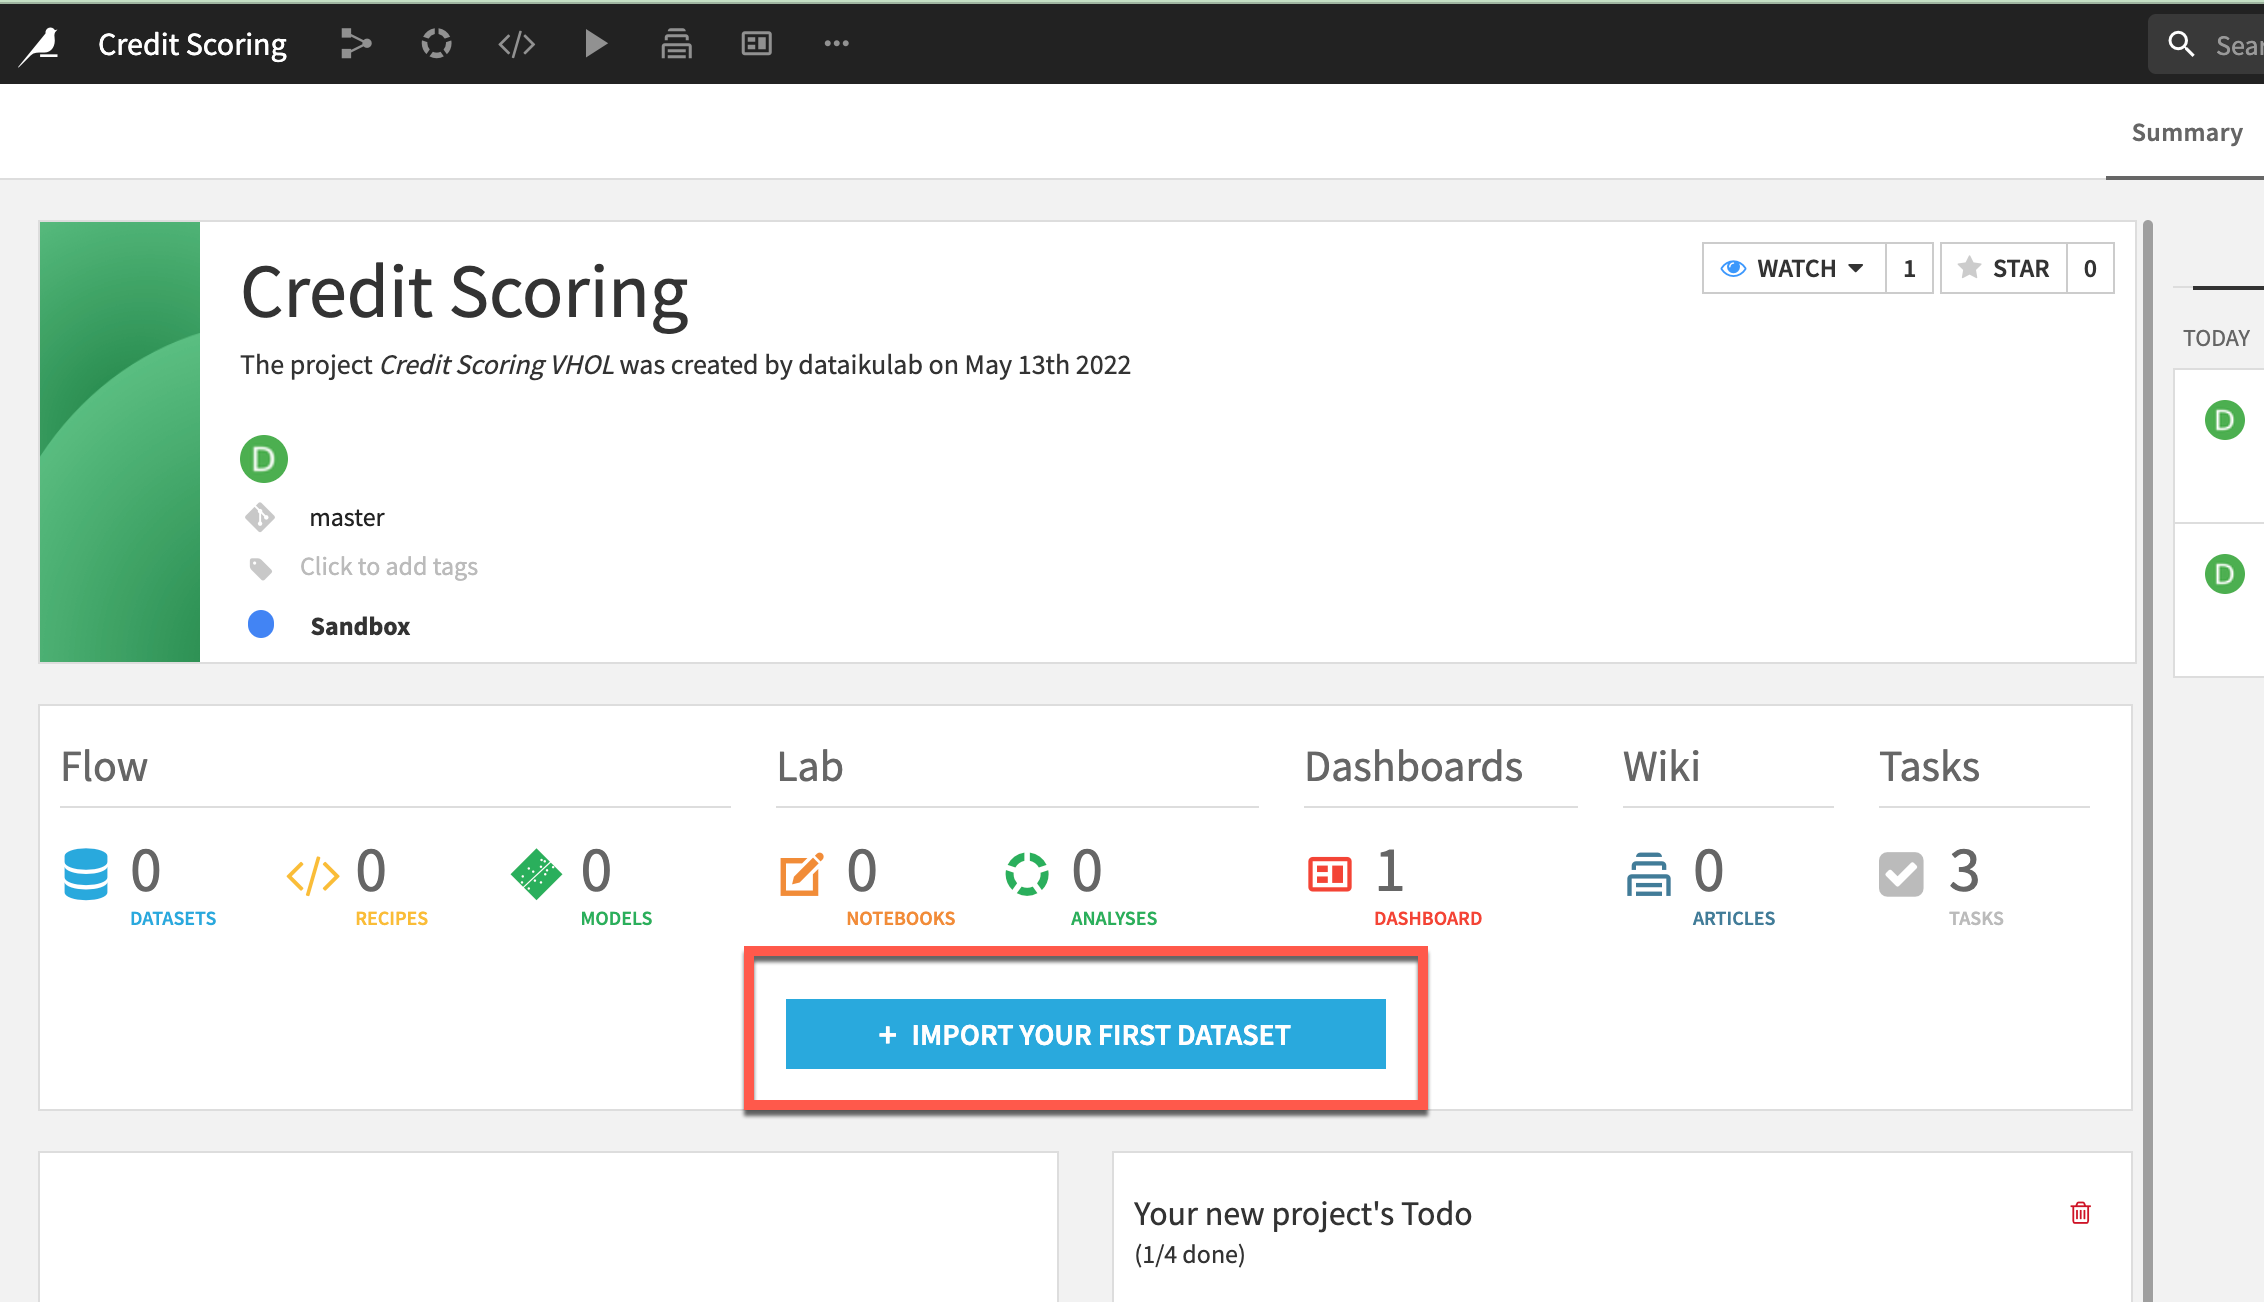This screenshot has height=1302, width=2264.
Task: Open the code notebooks icon in navbar
Action: 516,44
